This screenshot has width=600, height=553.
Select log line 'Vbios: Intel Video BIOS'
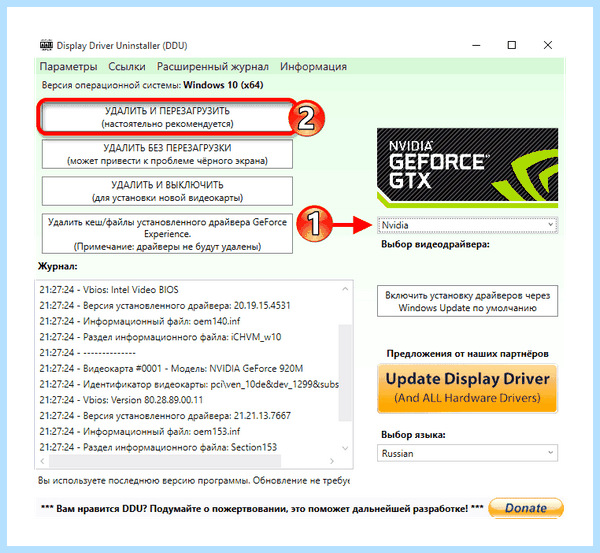109,290
